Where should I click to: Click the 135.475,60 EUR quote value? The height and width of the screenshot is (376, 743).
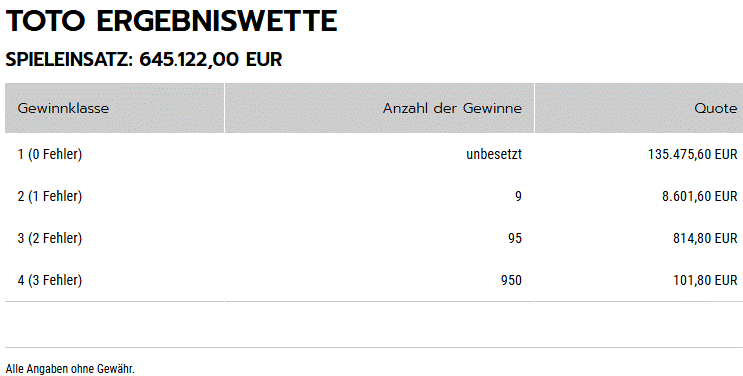(x=692, y=154)
